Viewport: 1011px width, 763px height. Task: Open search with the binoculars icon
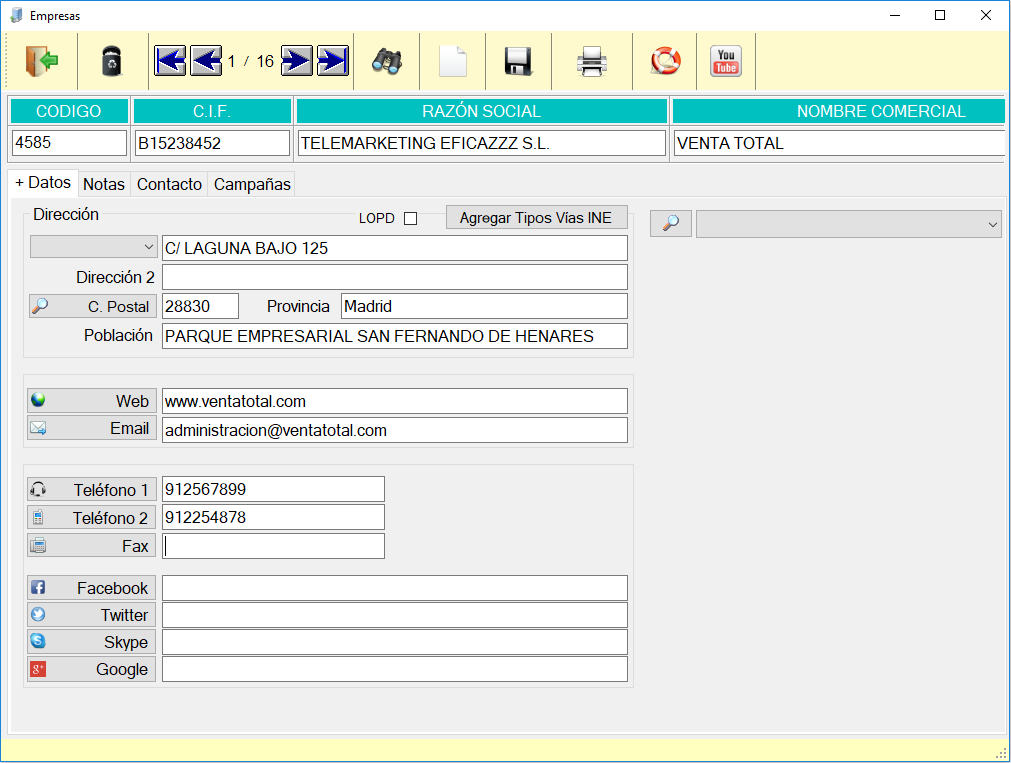(387, 61)
